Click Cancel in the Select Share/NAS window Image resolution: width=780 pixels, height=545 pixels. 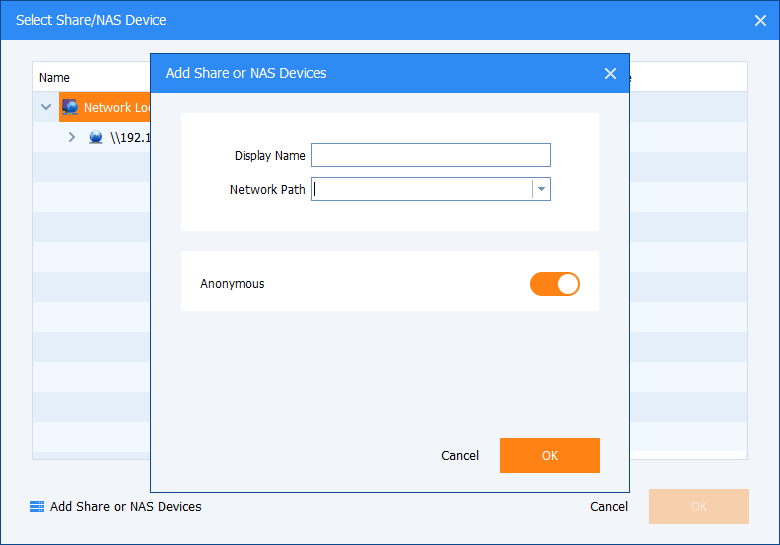[609, 506]
